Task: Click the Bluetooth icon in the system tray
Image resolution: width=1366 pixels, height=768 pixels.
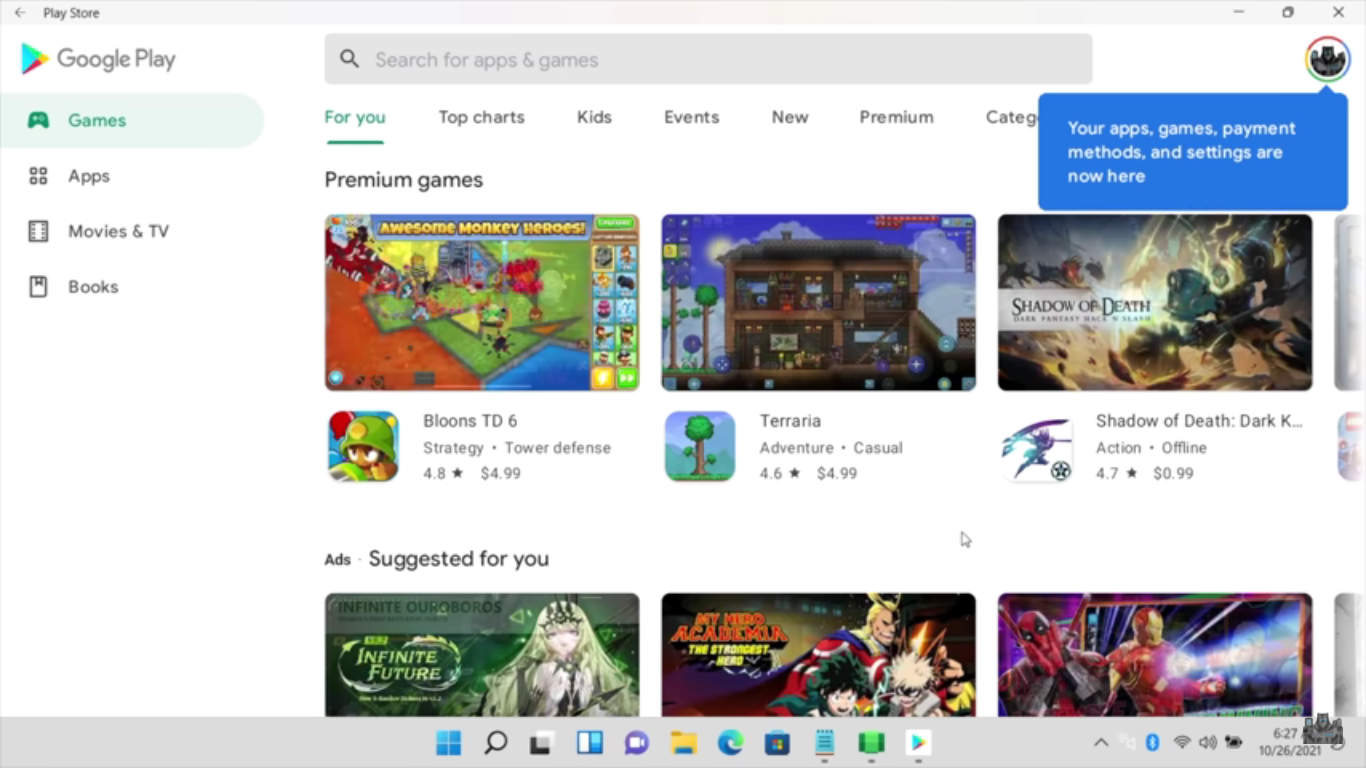Action: [x=1152, y=742]
